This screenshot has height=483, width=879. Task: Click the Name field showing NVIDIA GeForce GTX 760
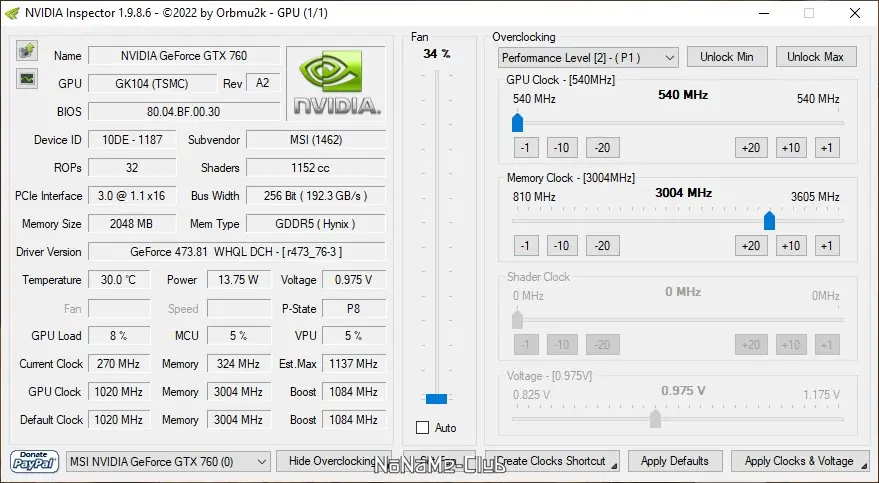(x=184, y=55)
